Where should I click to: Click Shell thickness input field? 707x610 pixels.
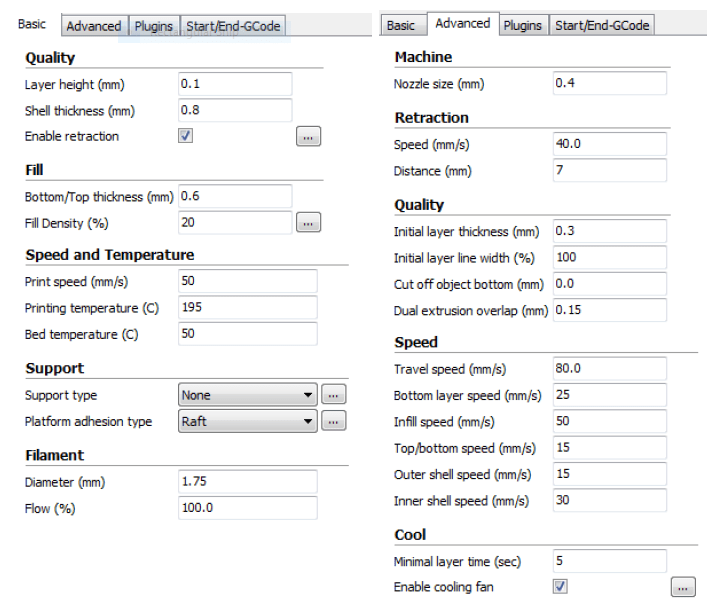tap(235, 110)
